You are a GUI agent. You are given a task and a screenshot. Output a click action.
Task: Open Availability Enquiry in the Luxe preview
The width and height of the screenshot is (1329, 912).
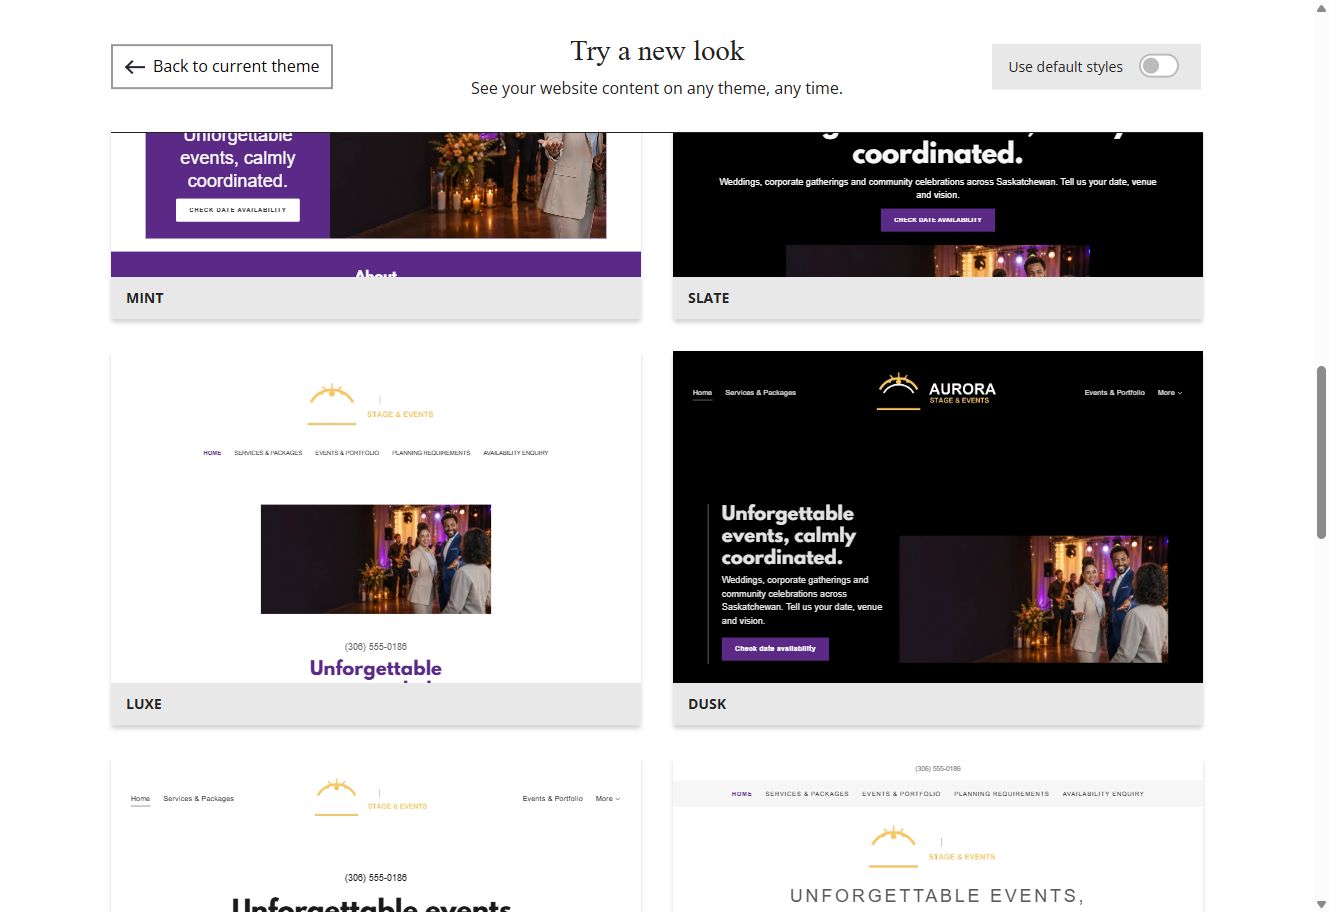[516, 453]
